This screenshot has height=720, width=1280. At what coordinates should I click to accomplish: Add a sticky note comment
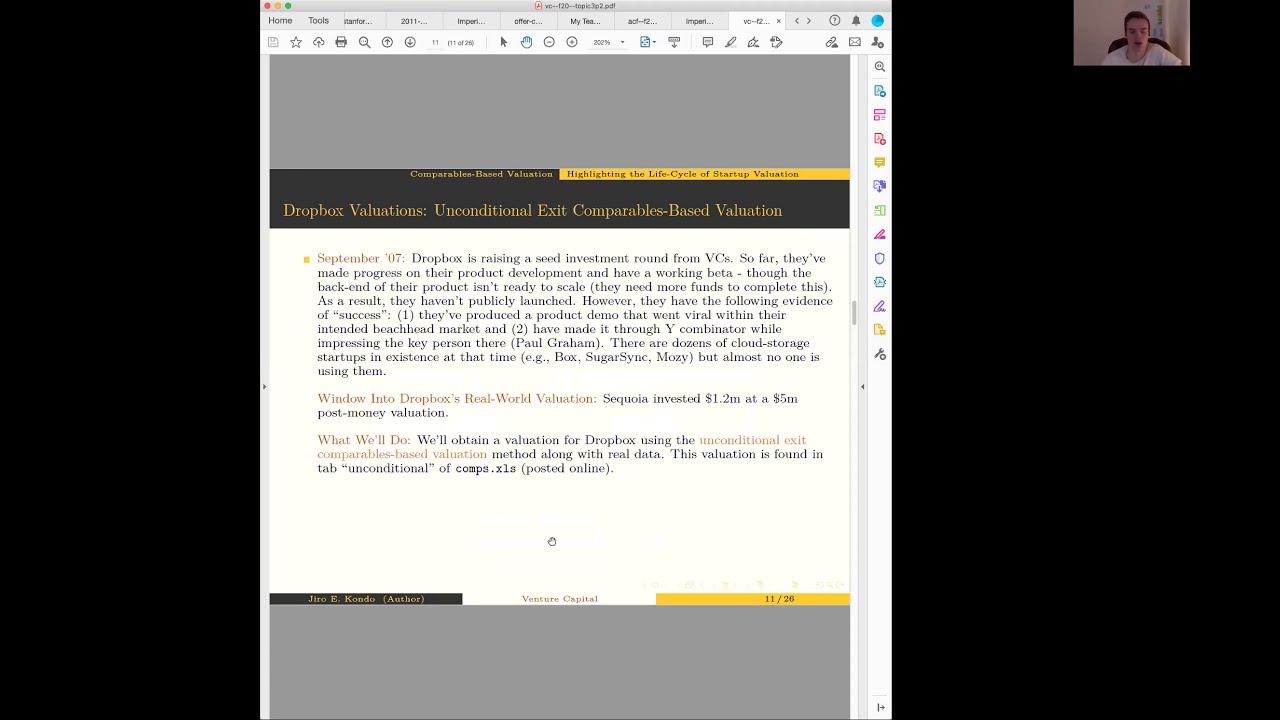coord(707,42)
